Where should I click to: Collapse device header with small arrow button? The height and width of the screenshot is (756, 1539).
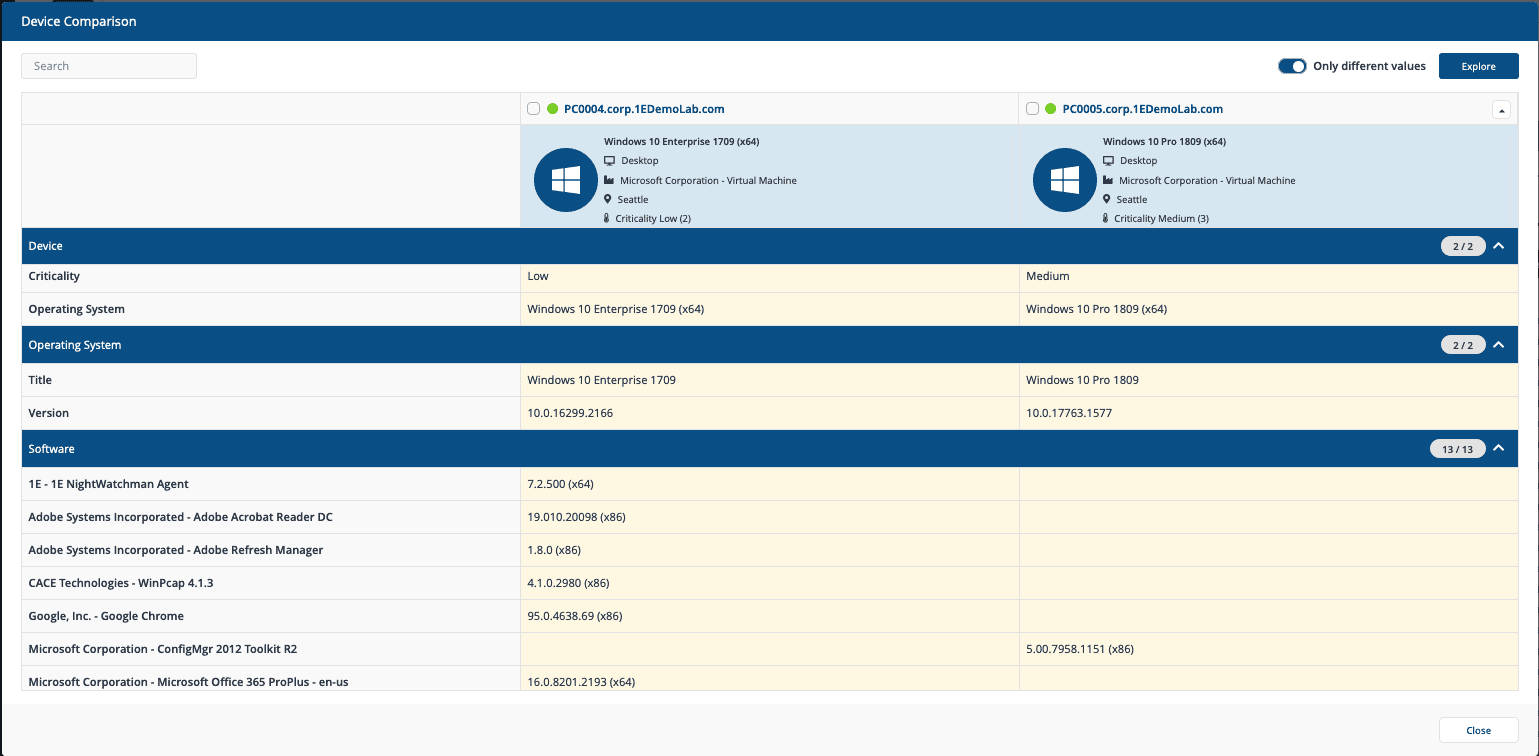tap(1501, 110)
